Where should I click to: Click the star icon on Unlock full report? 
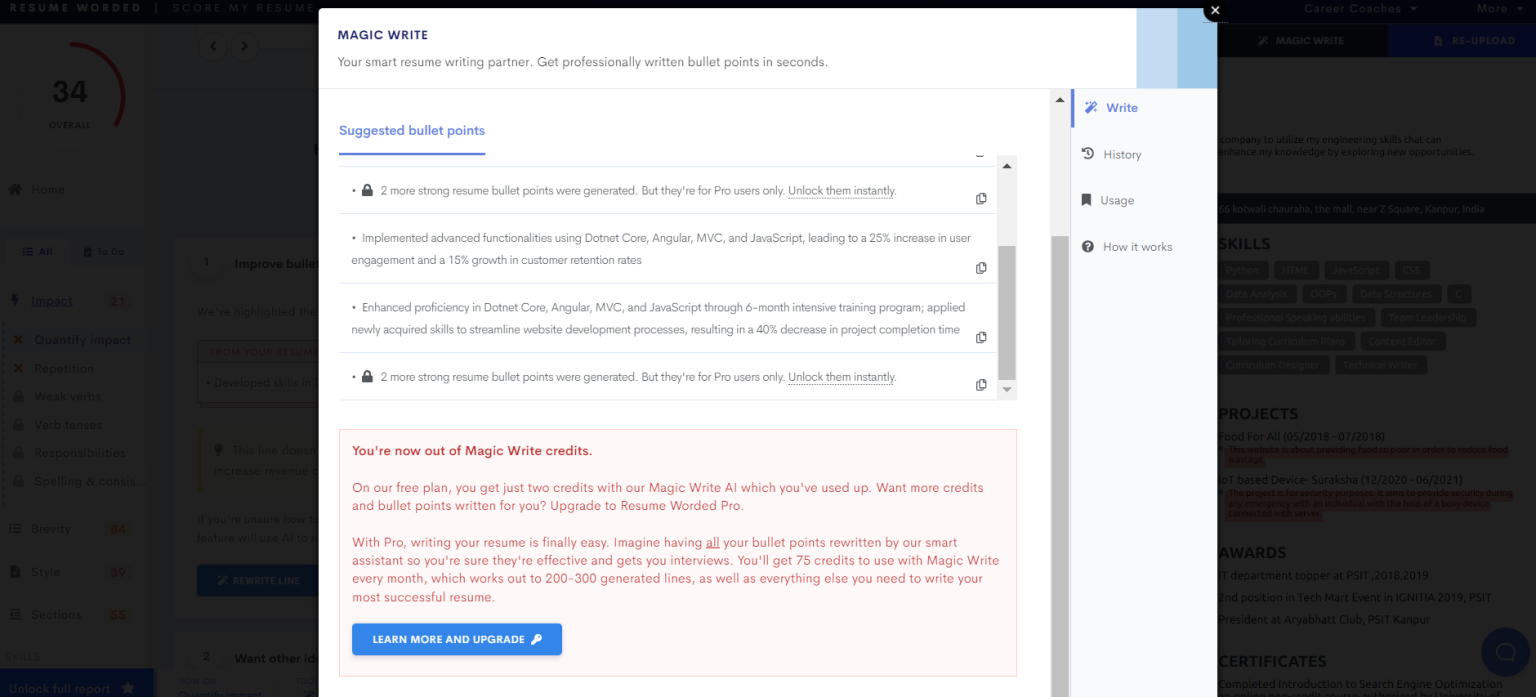coord(128,688)
